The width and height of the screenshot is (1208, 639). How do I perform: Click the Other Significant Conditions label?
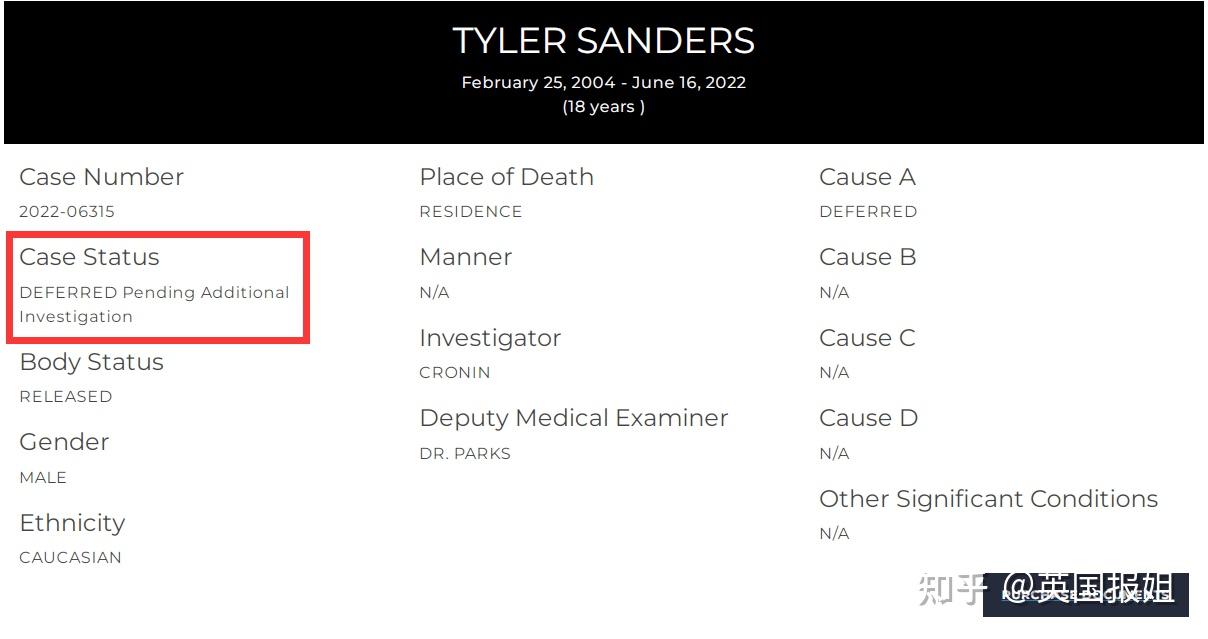pyautogui.click(x=988, y=499)
